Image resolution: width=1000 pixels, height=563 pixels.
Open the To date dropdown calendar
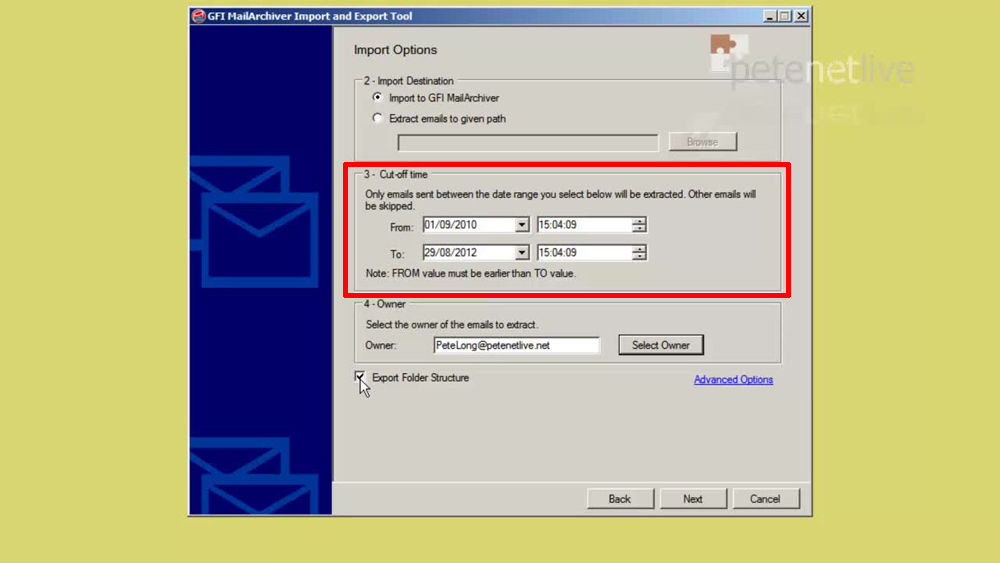(x=522, y=253)
